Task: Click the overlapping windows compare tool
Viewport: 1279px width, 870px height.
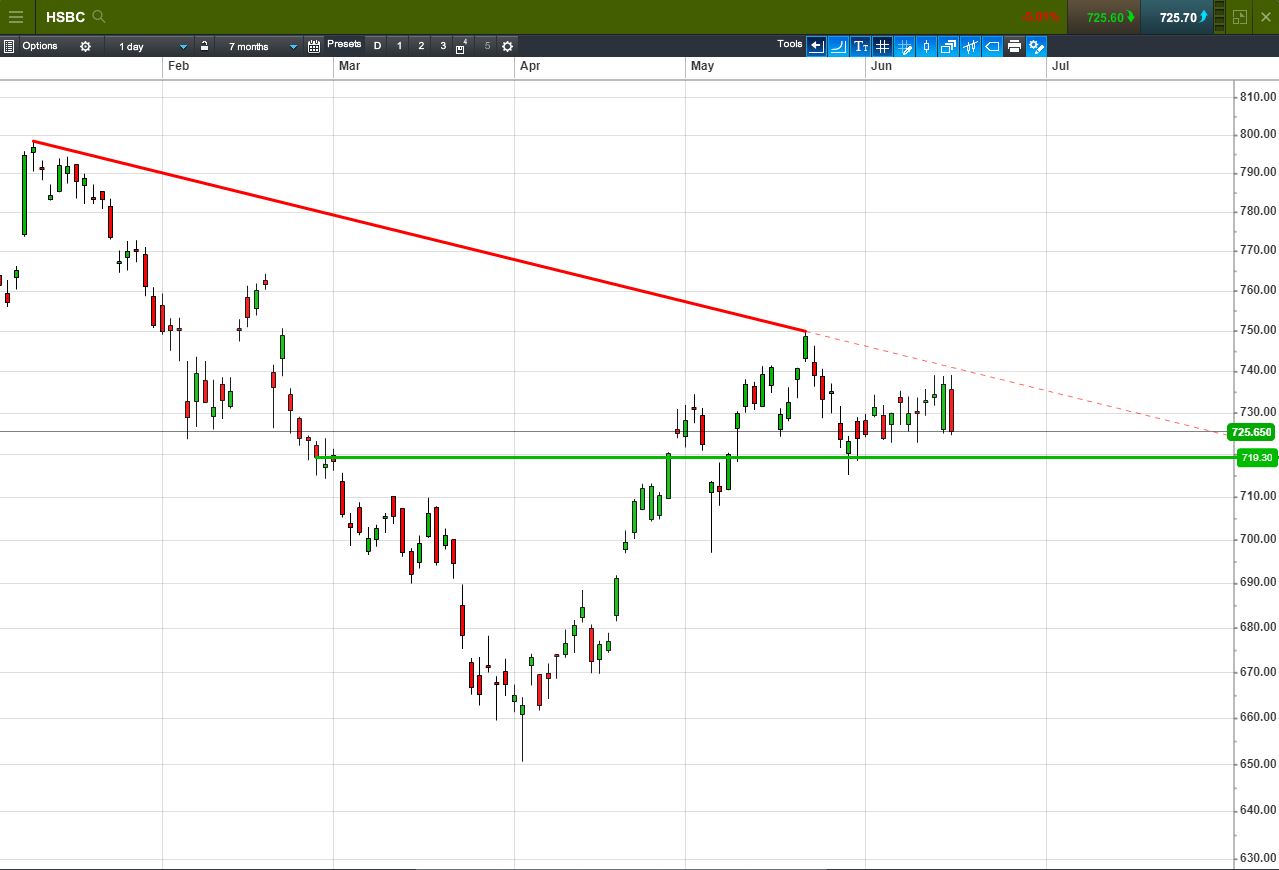Action: point(948,46)
